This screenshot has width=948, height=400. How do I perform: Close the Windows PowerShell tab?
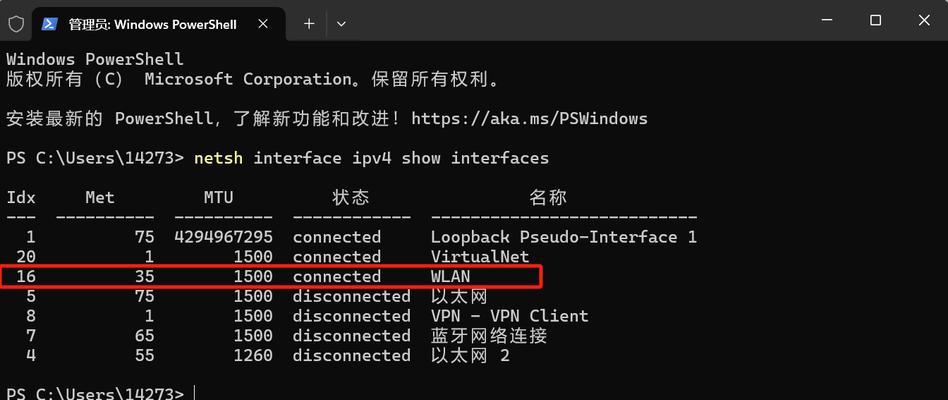262,24
